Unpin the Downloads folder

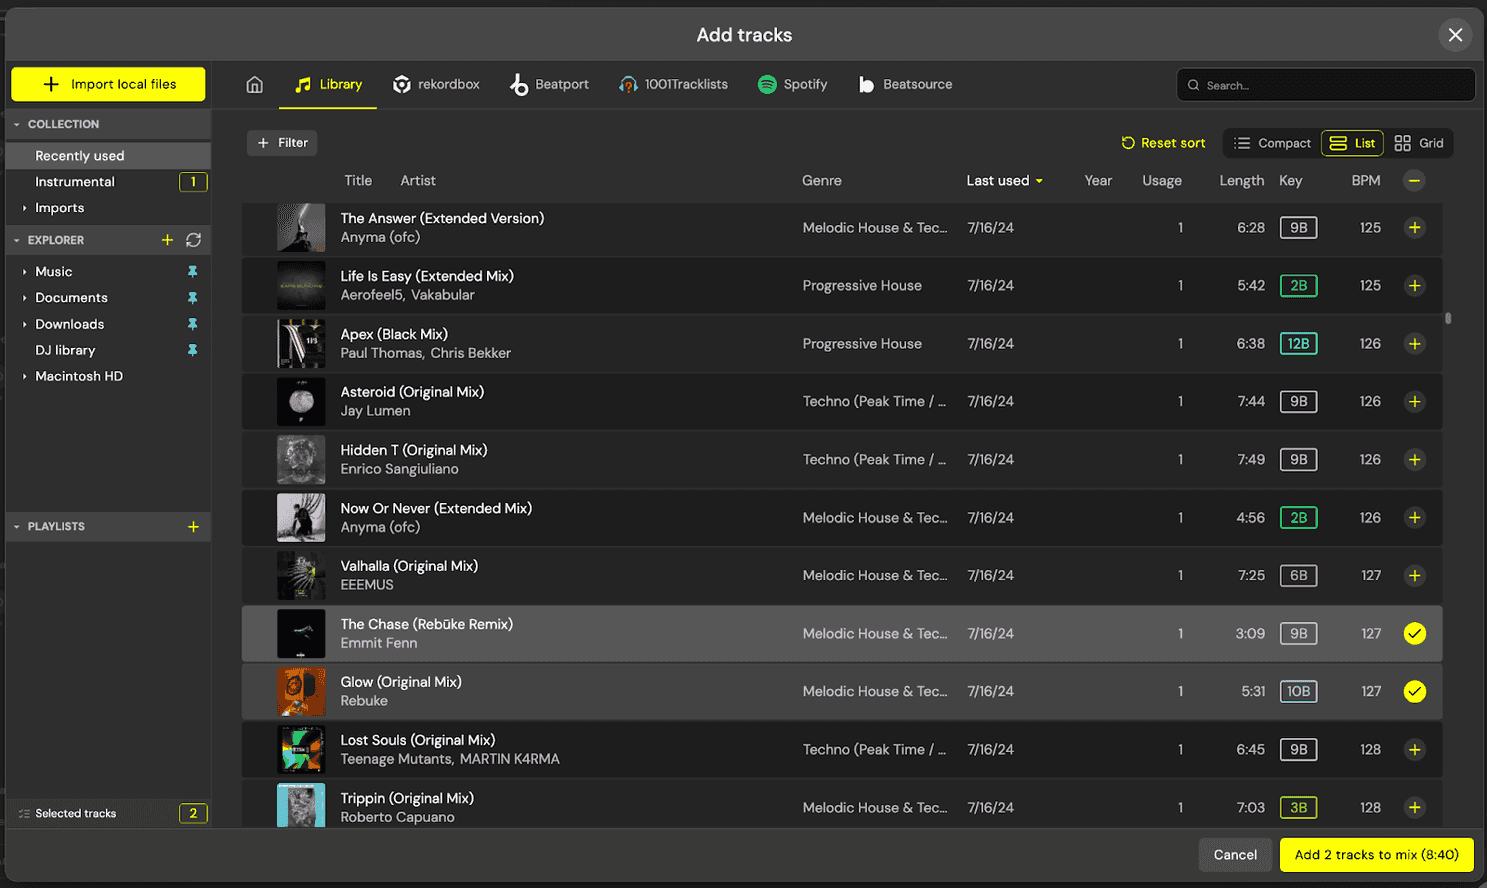pyautogui.click(x=192, y=324)
